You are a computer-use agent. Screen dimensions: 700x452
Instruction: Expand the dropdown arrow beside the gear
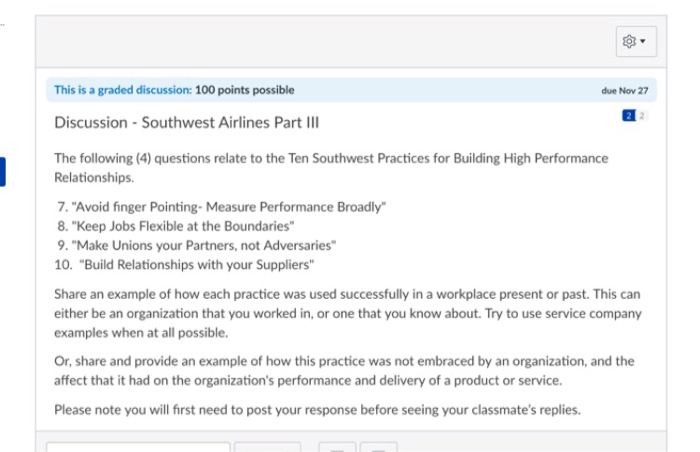[643, 41]
